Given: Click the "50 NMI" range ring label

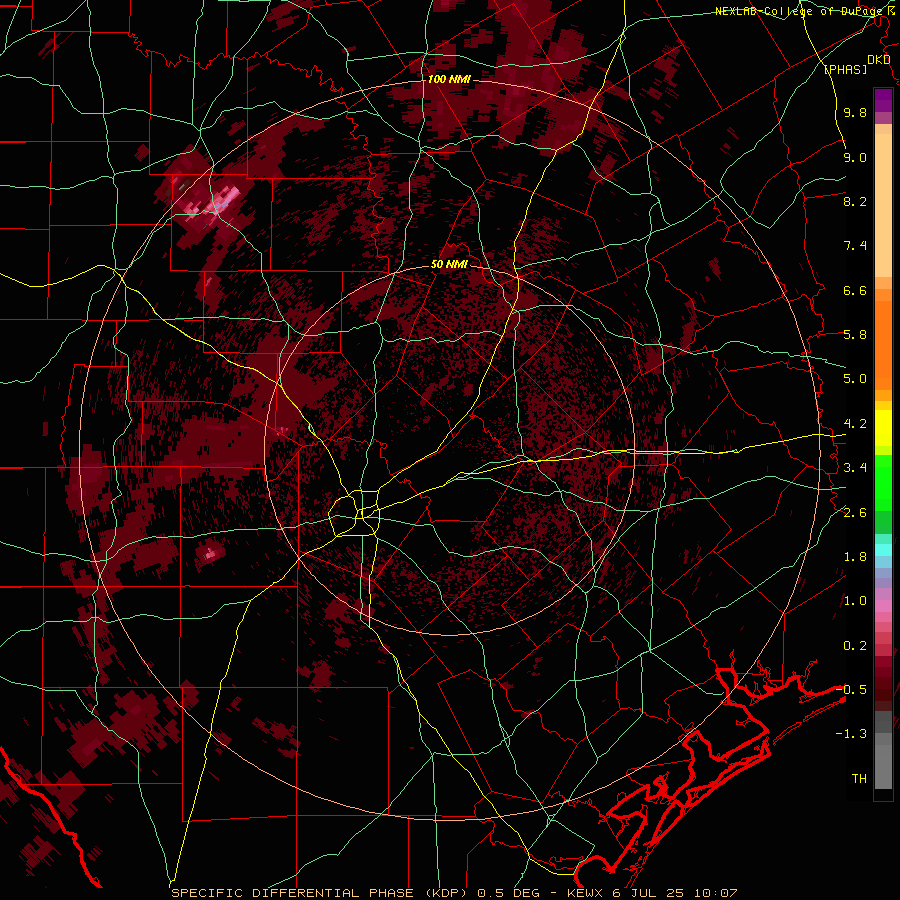Looking at the screenshot, I should [x=449, y=264].
